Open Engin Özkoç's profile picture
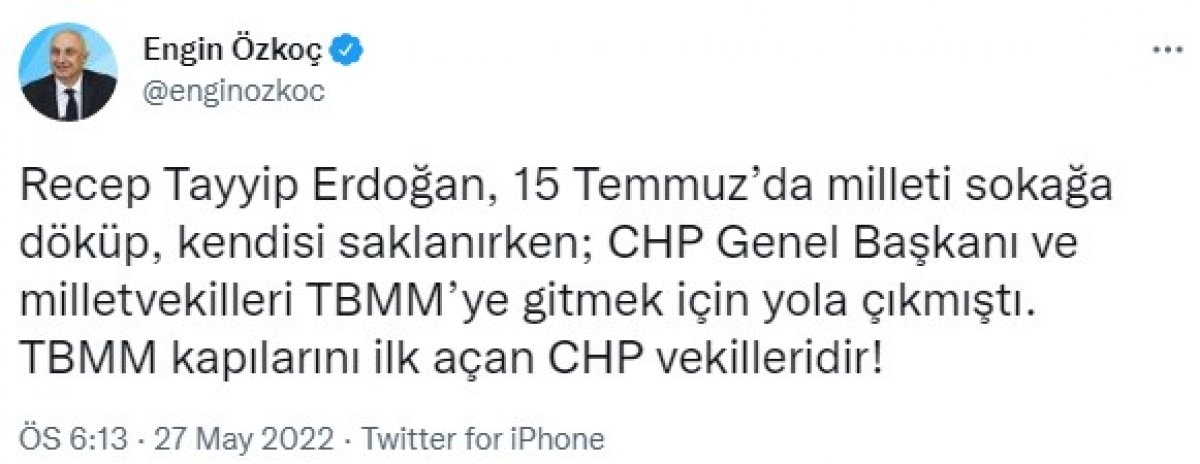Image resolution: width=1200 pixels, height=464 pixels. coord(68,71)
